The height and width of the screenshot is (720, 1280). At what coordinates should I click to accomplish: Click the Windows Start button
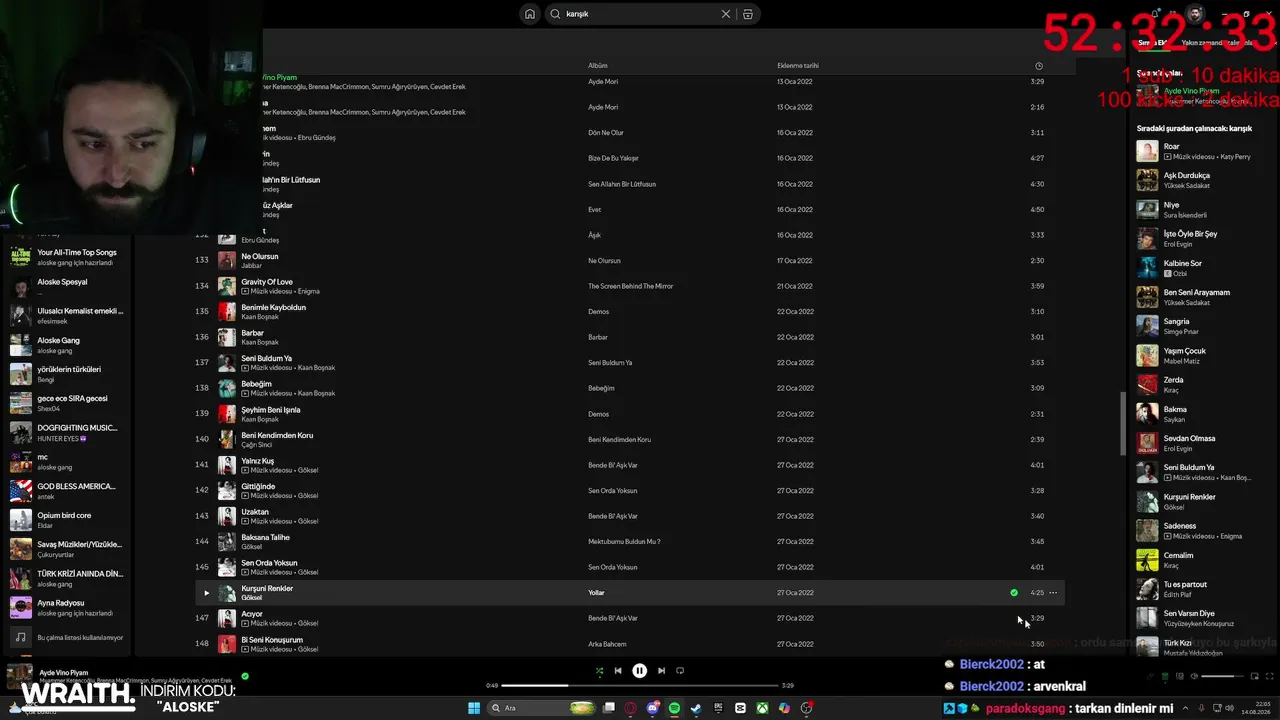[474, 708]
